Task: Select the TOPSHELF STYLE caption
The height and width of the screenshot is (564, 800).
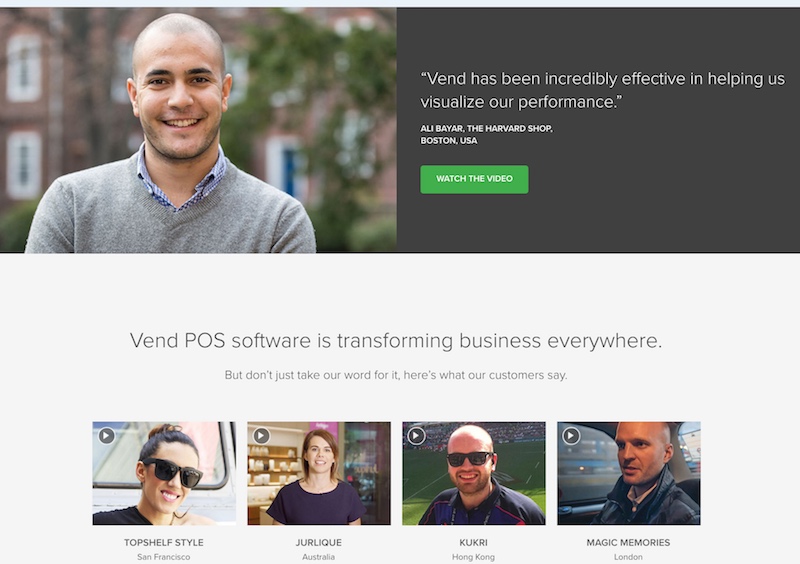Action: click(164, 543)
